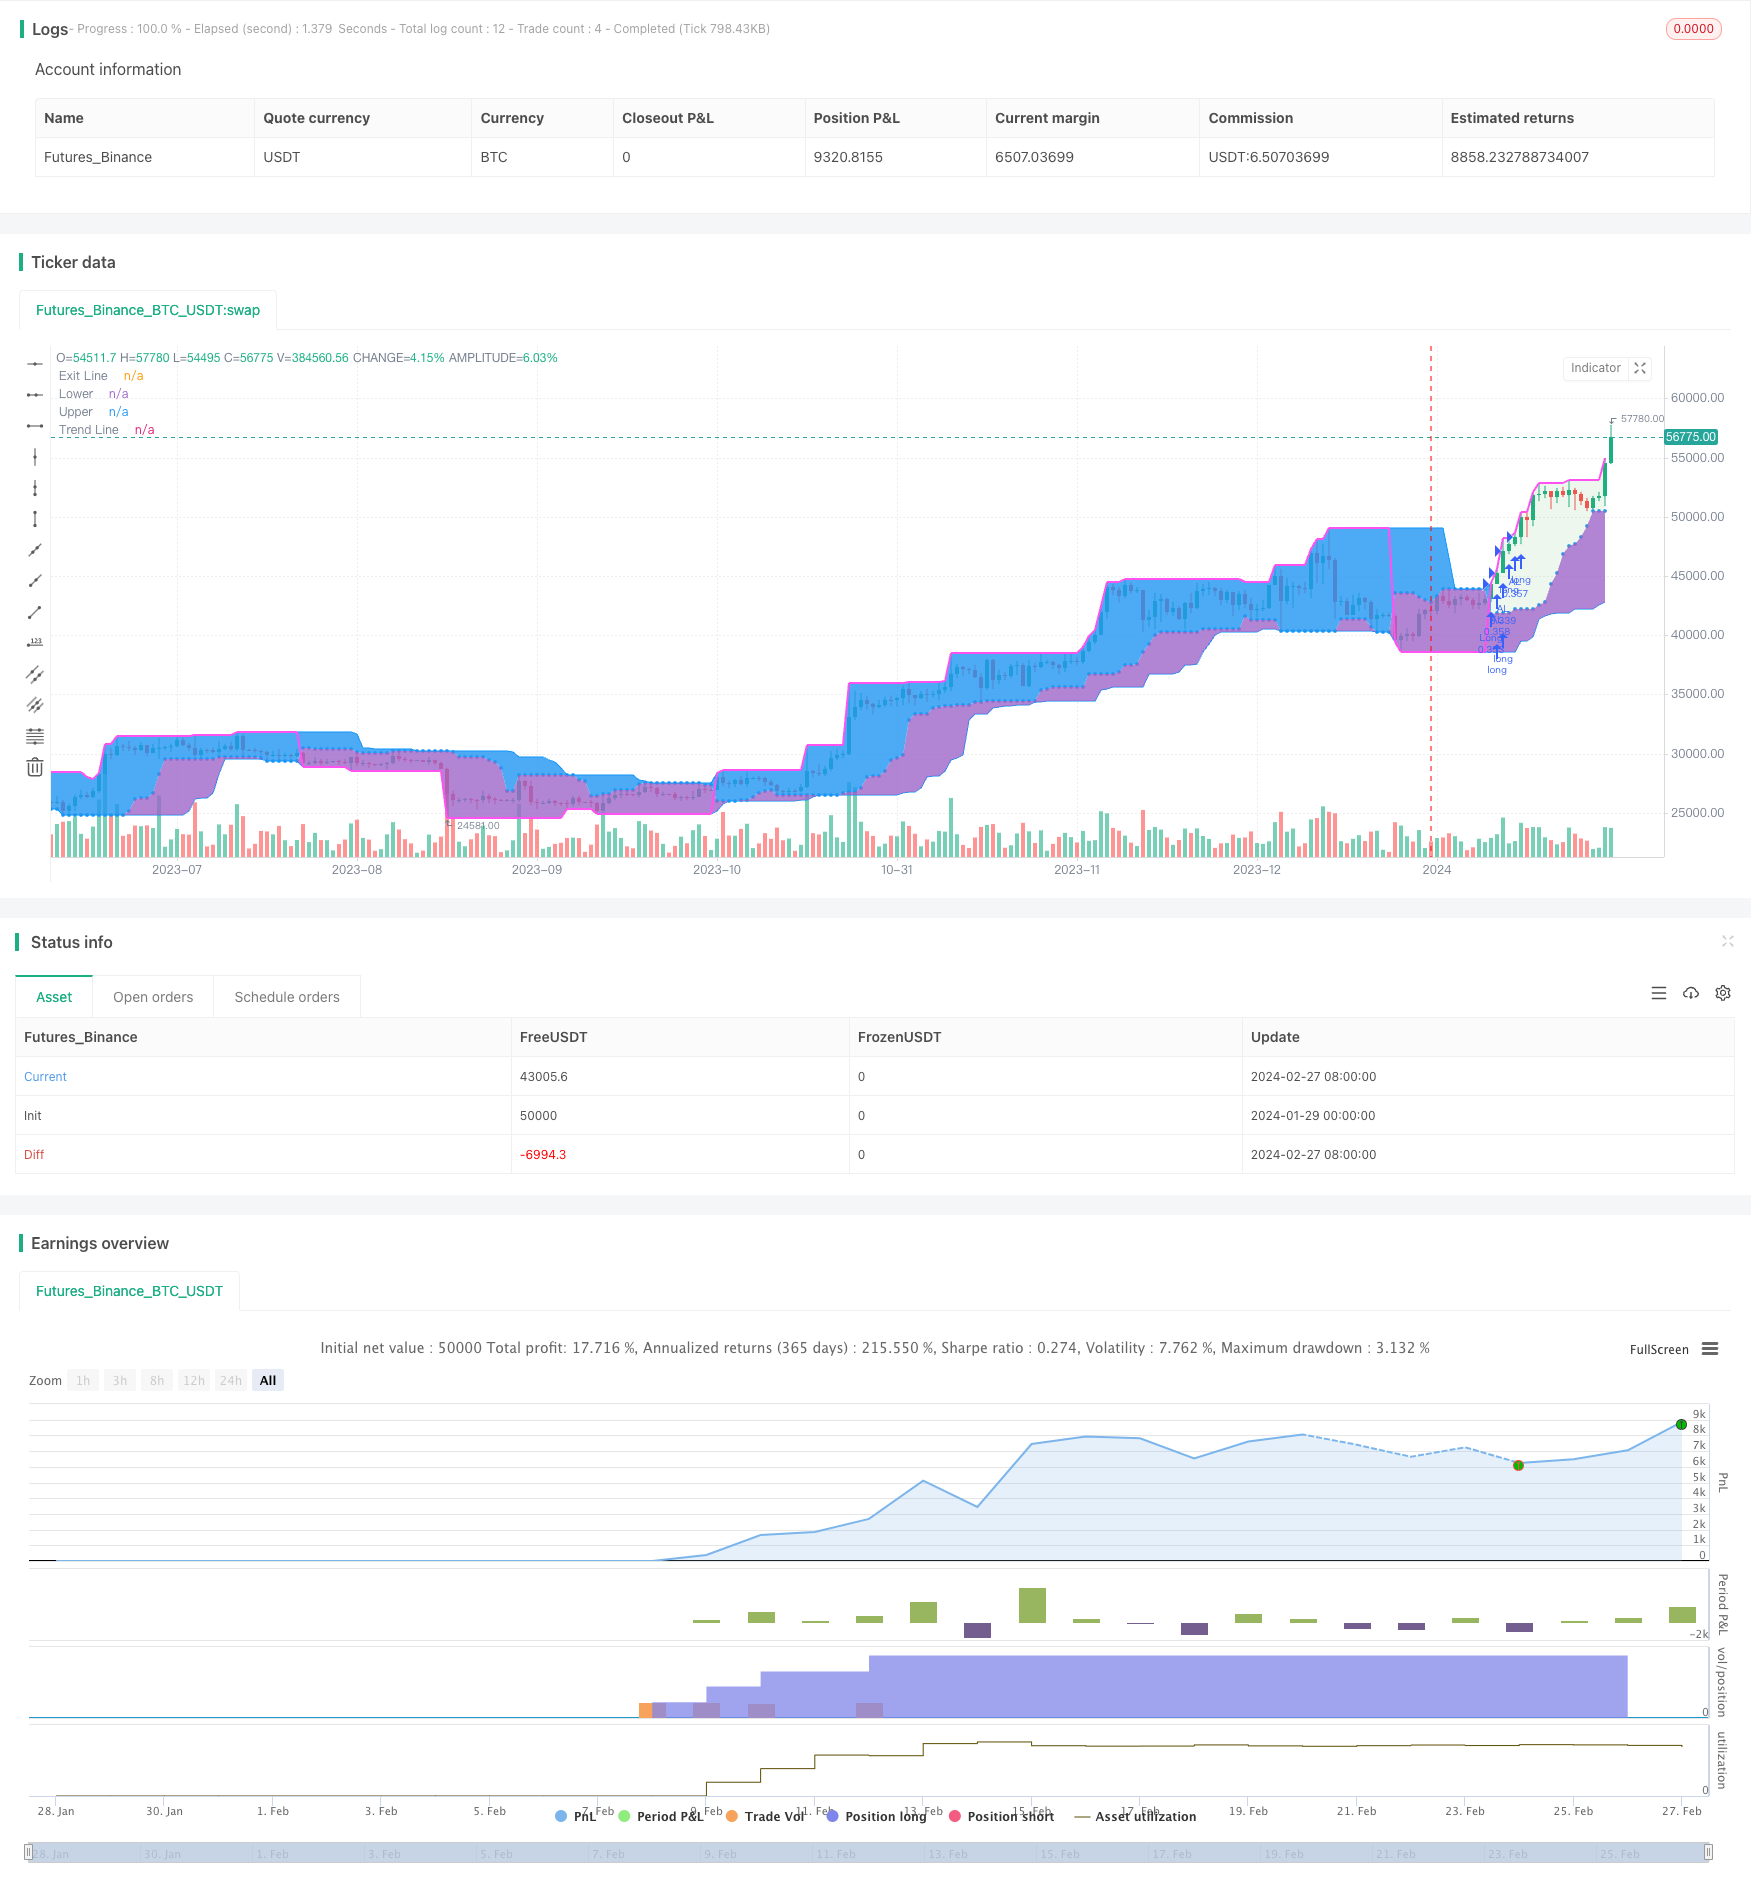
Task: Select the vertical segment drawing tool
Action: pos(35,519)
